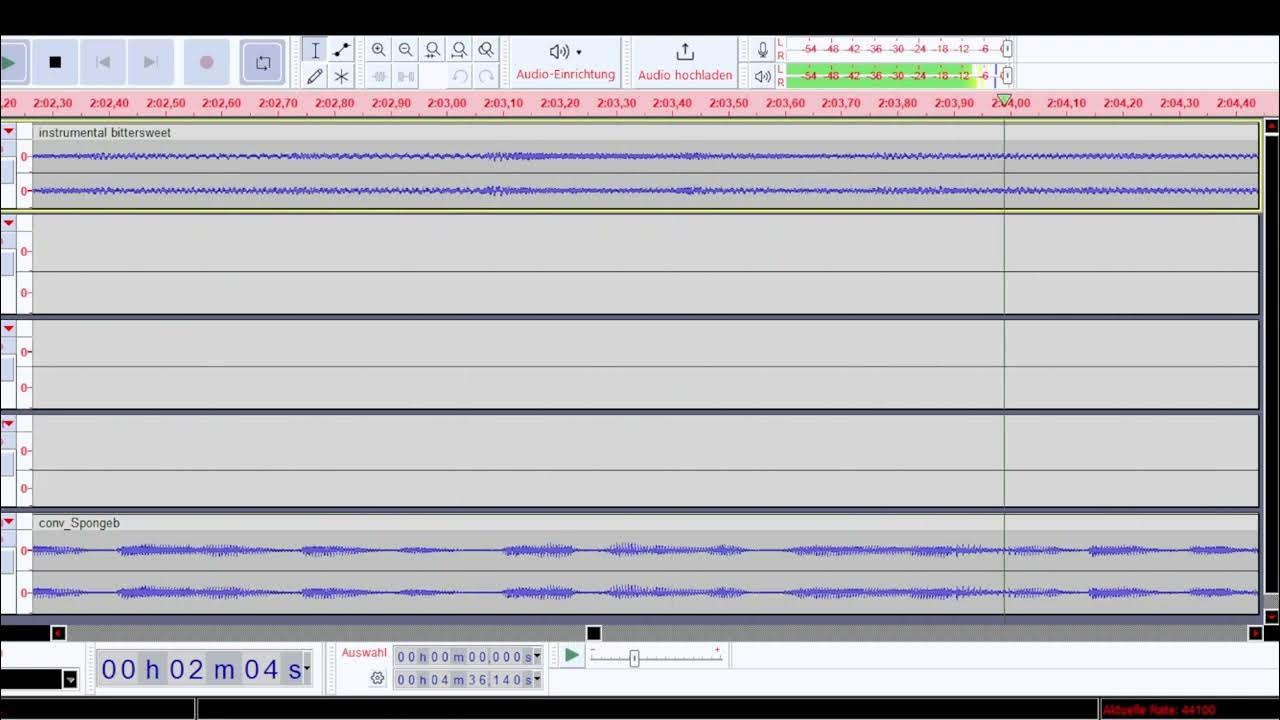Select the Envelope tool

coord(341,50)
